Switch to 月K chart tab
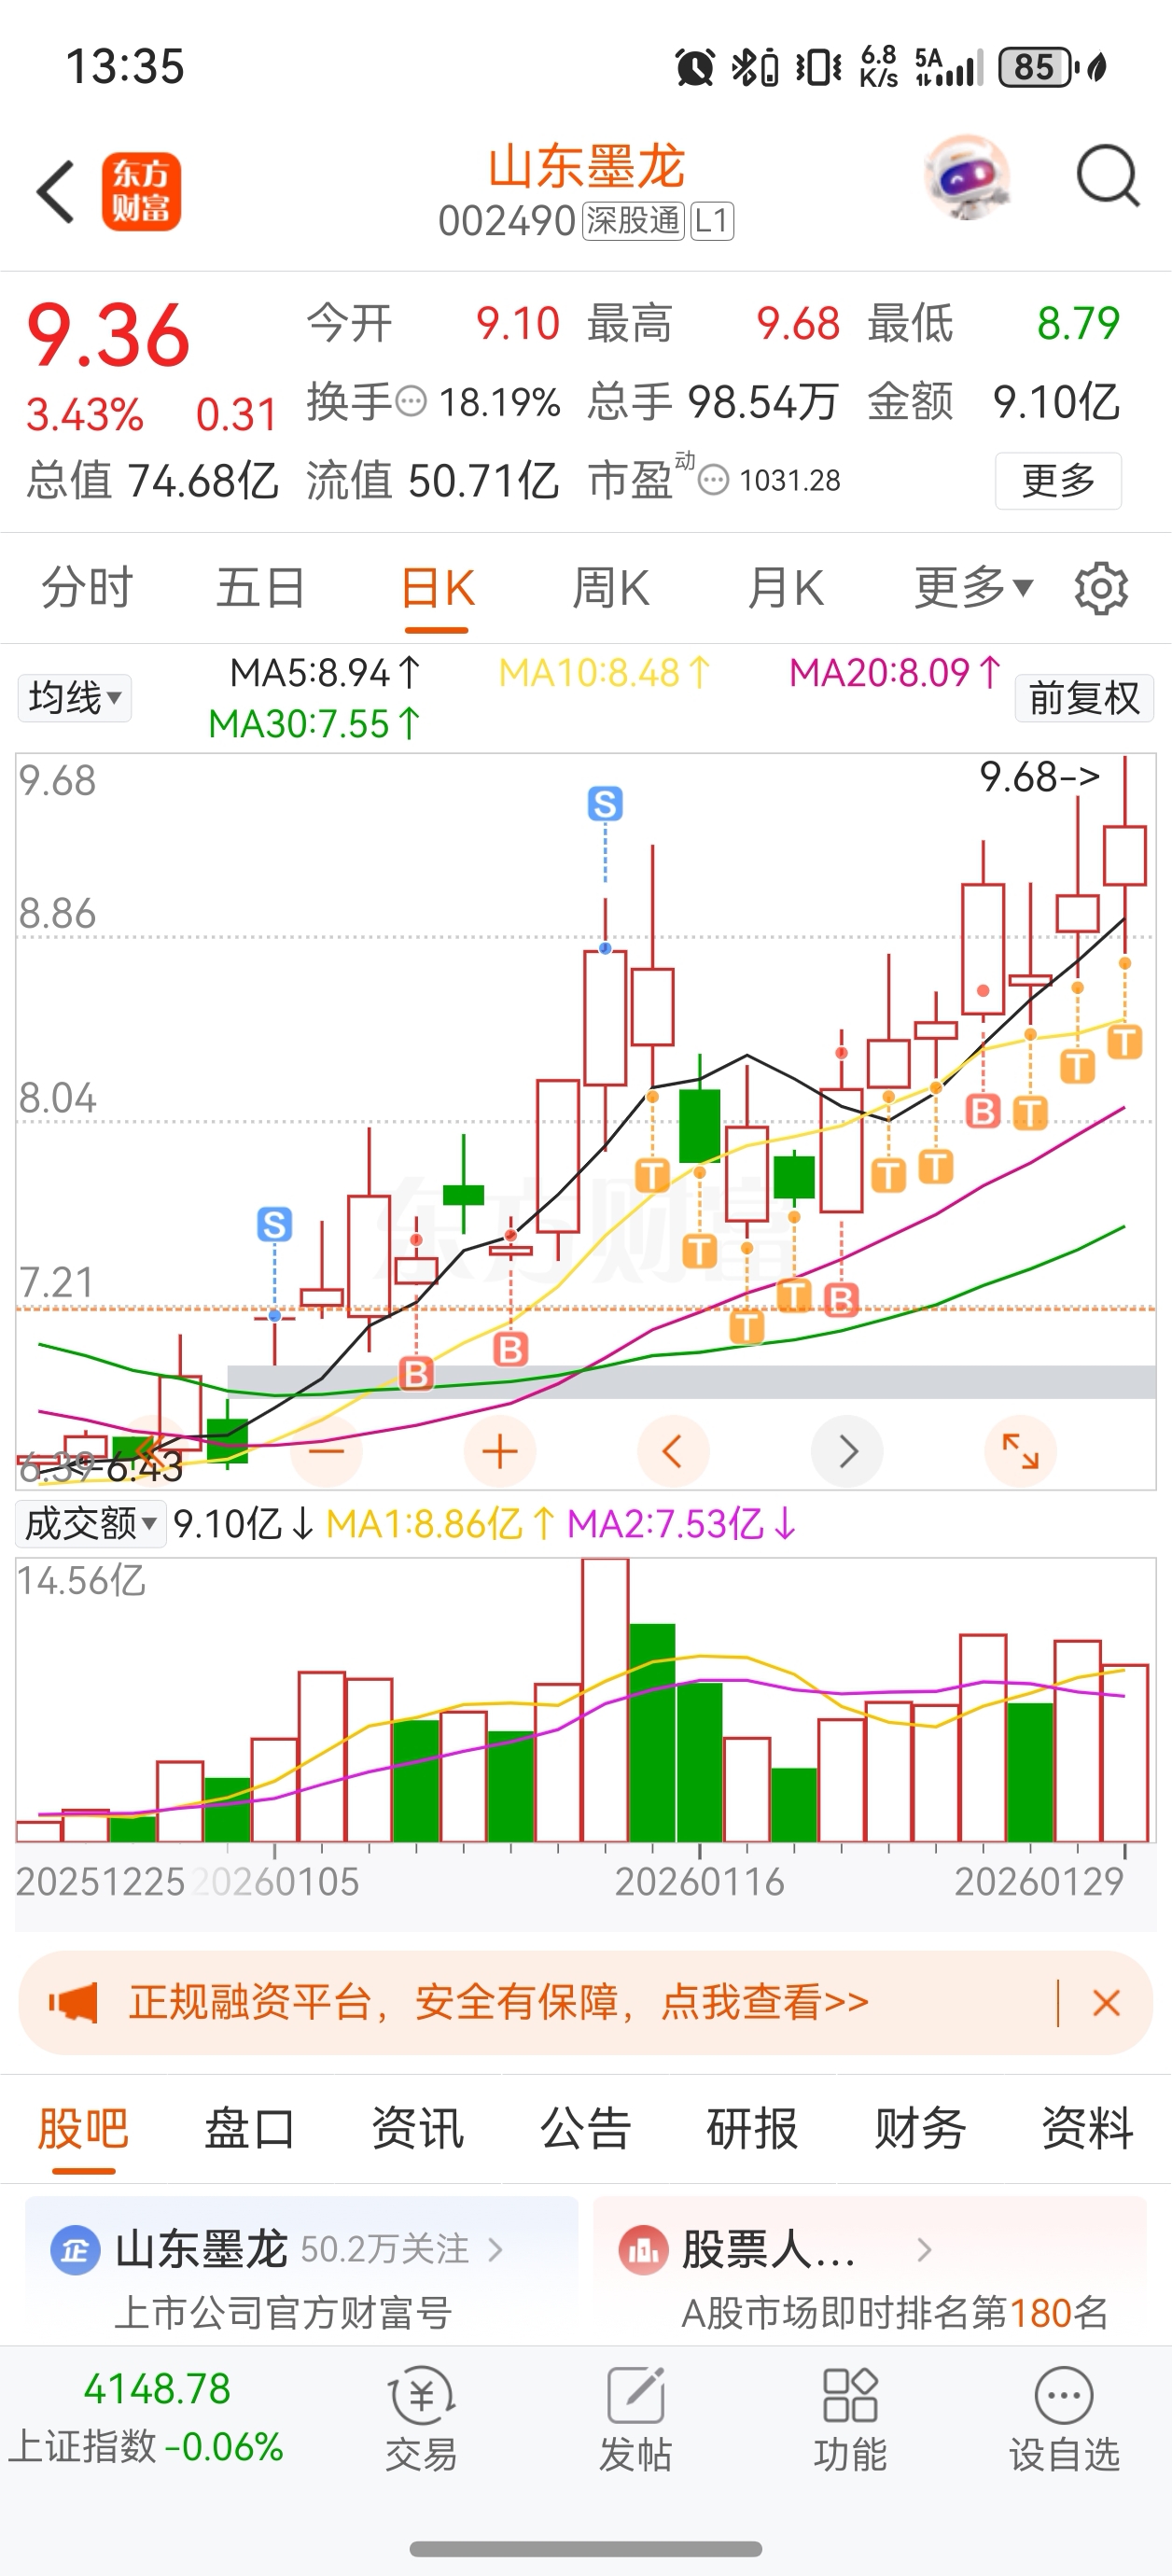1172x2576 pixels. [785, 588]
